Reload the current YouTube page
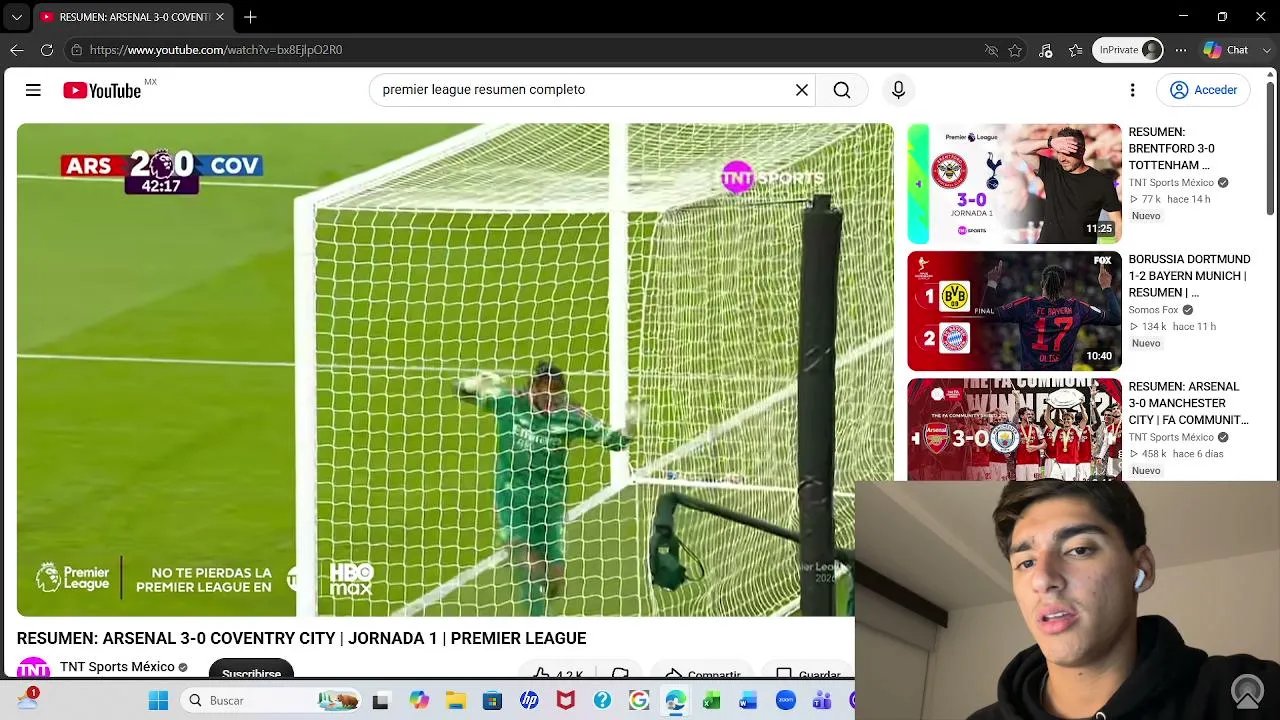The image size is (1280, 720). point(47,50)
